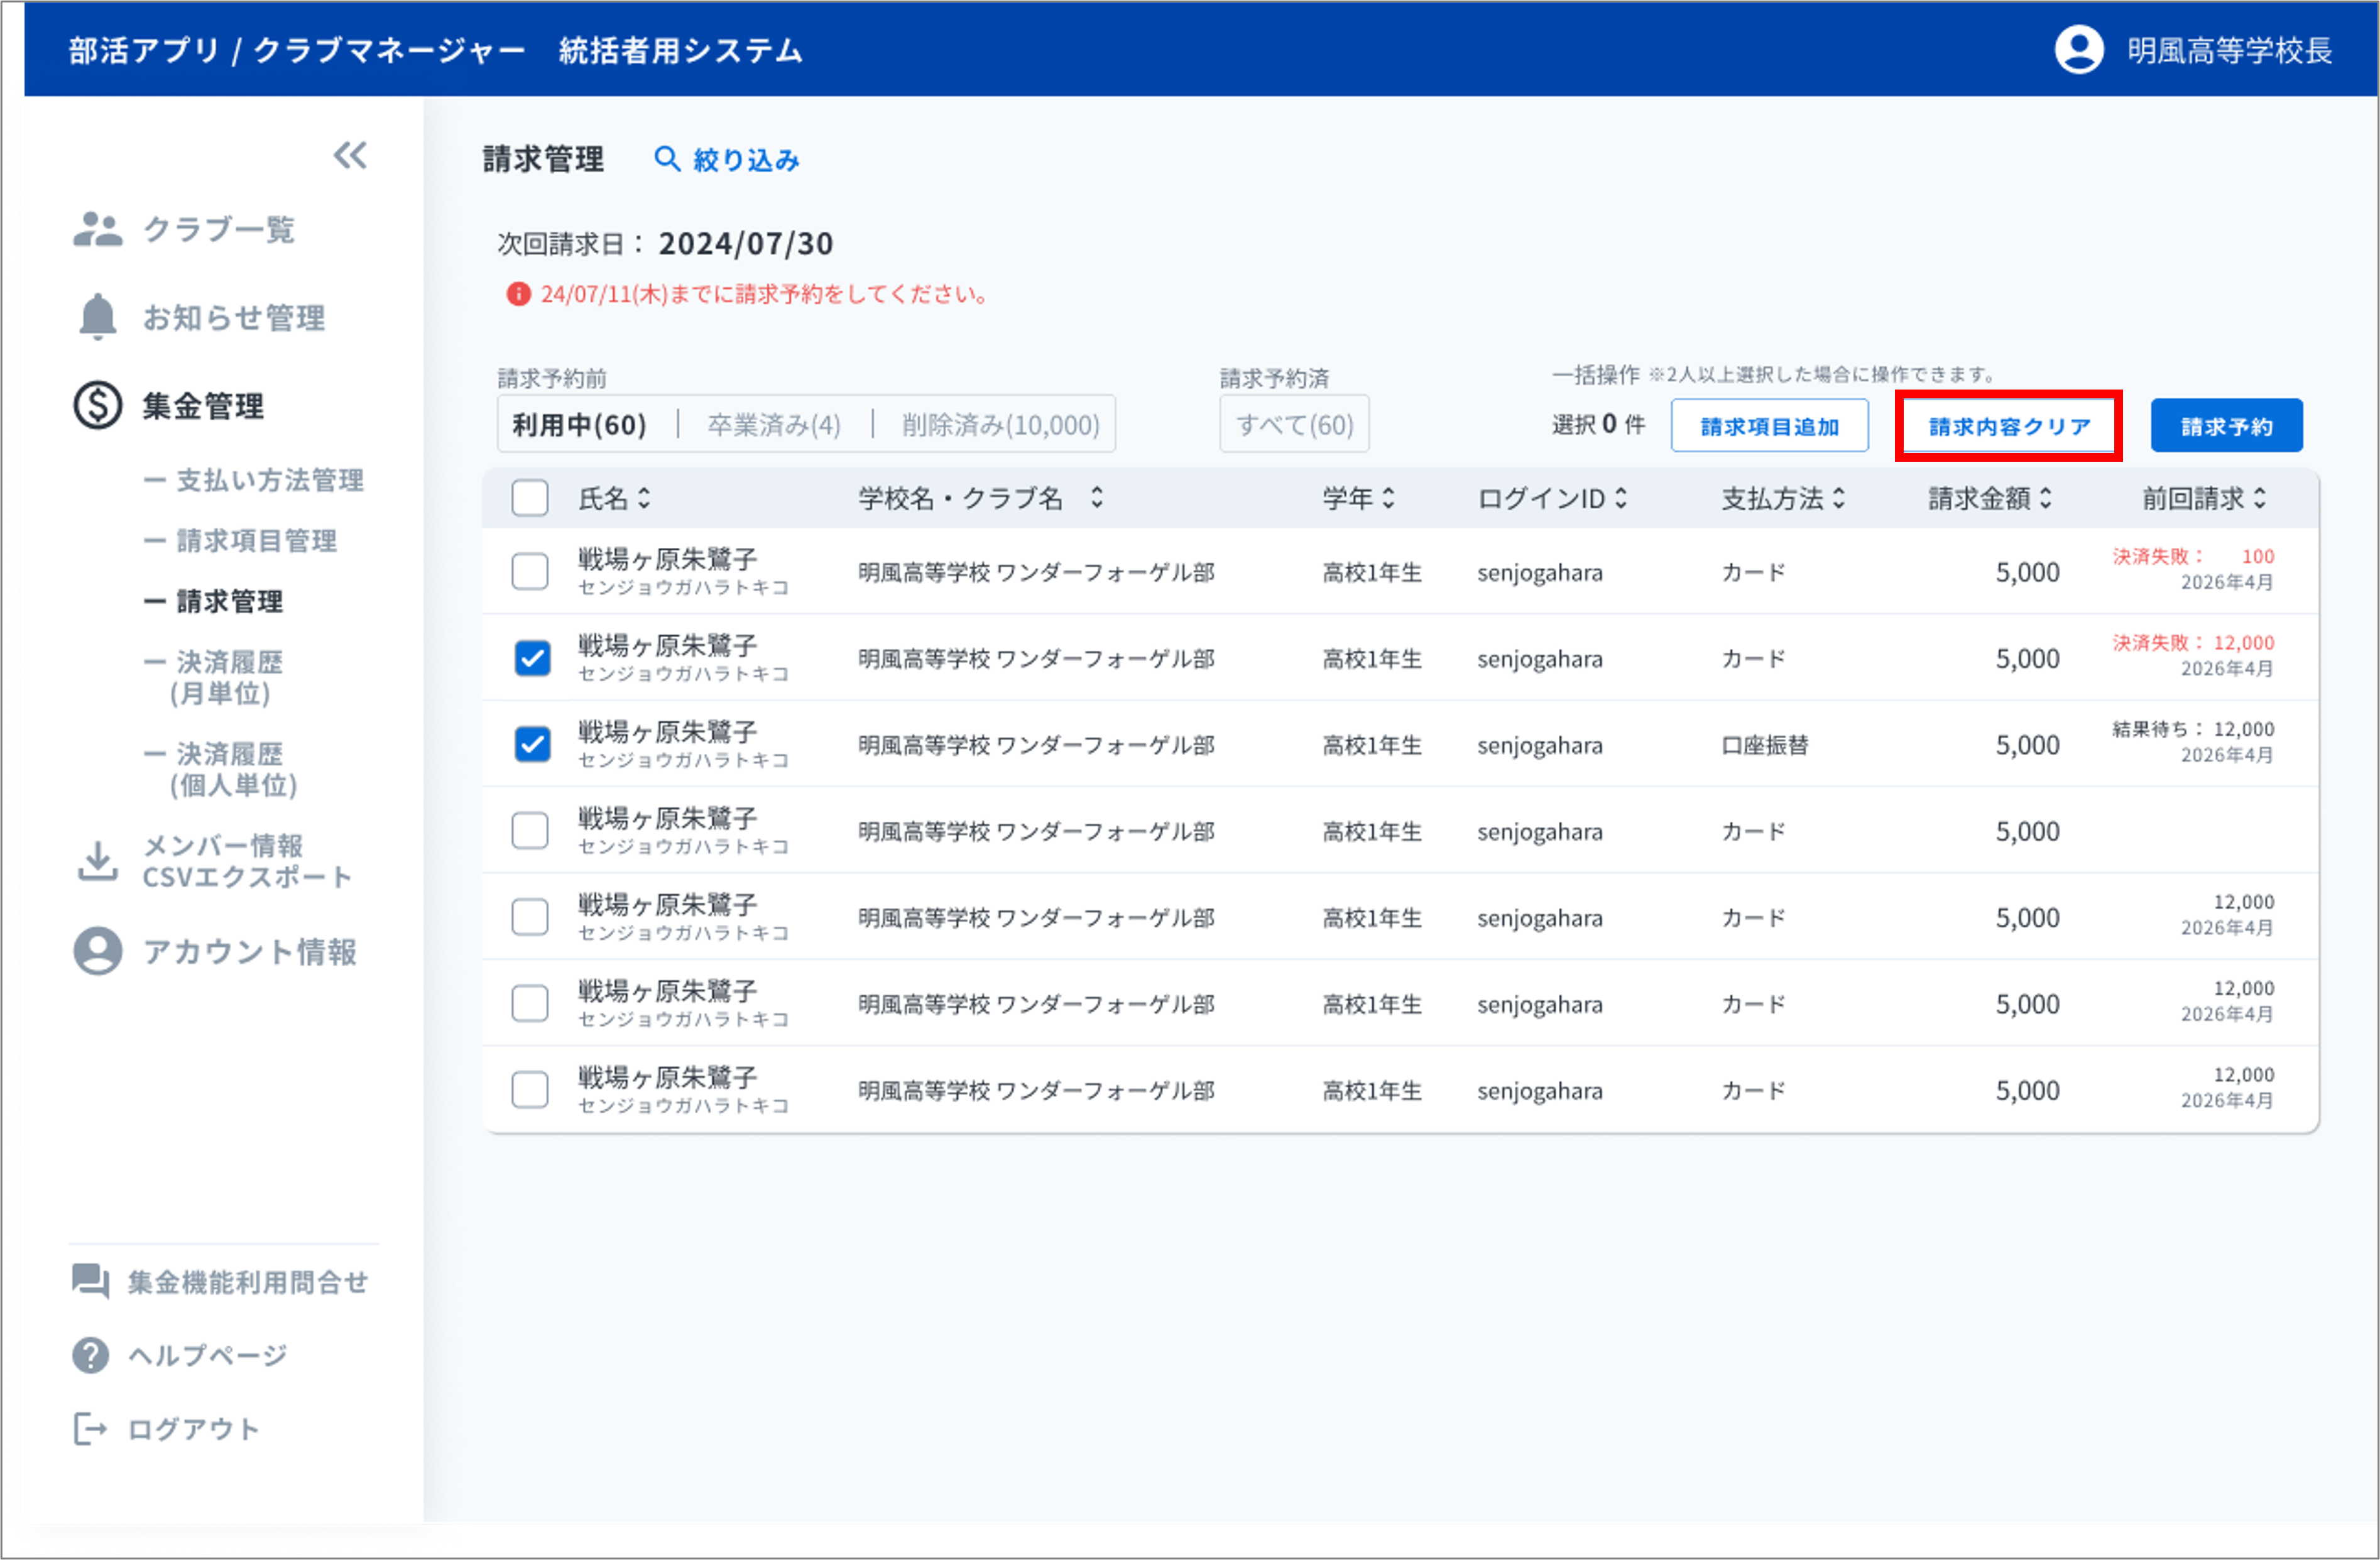Sort by ログインID column arrows
The height and width of the screenshot is (1560, 2380).
pyautogui.click(x=1621, y=497)
